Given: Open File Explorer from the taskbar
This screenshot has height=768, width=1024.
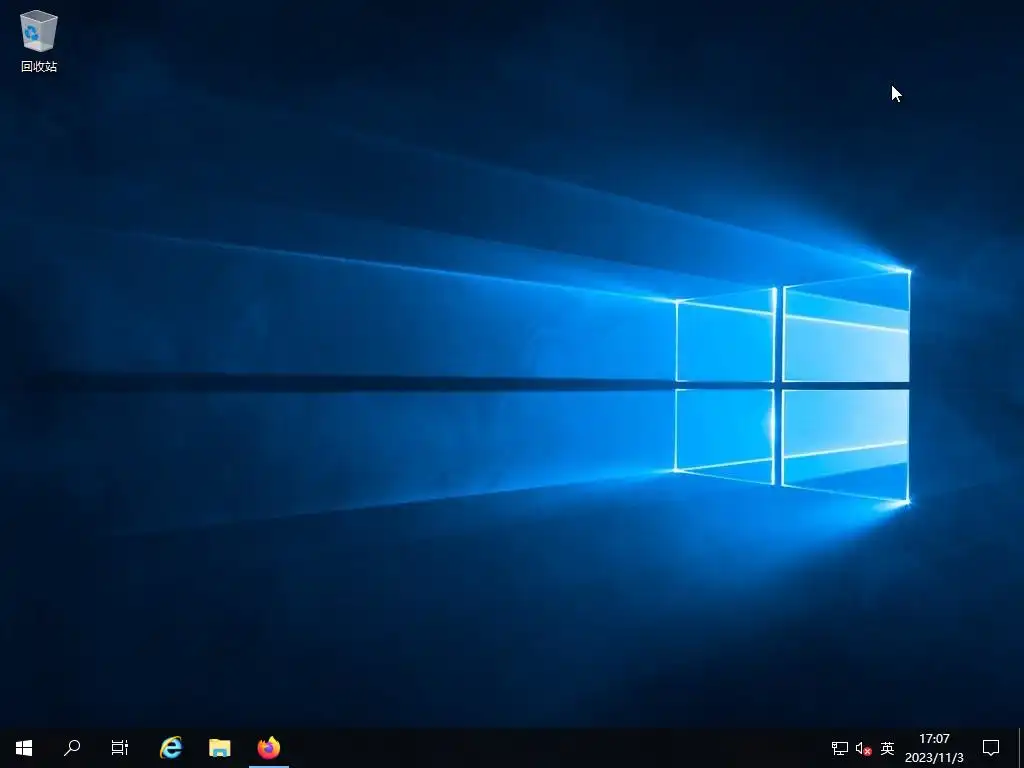Looking at the screenshot, I should point(220,748).
